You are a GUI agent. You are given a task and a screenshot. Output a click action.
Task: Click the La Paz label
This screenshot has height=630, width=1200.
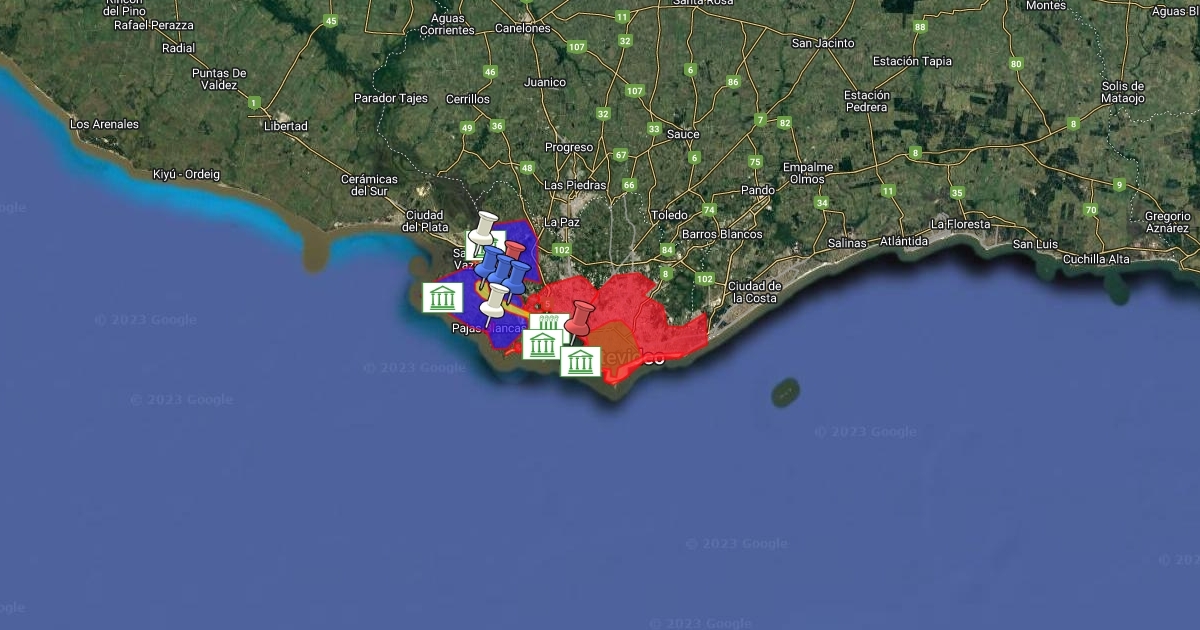[562, 222]
